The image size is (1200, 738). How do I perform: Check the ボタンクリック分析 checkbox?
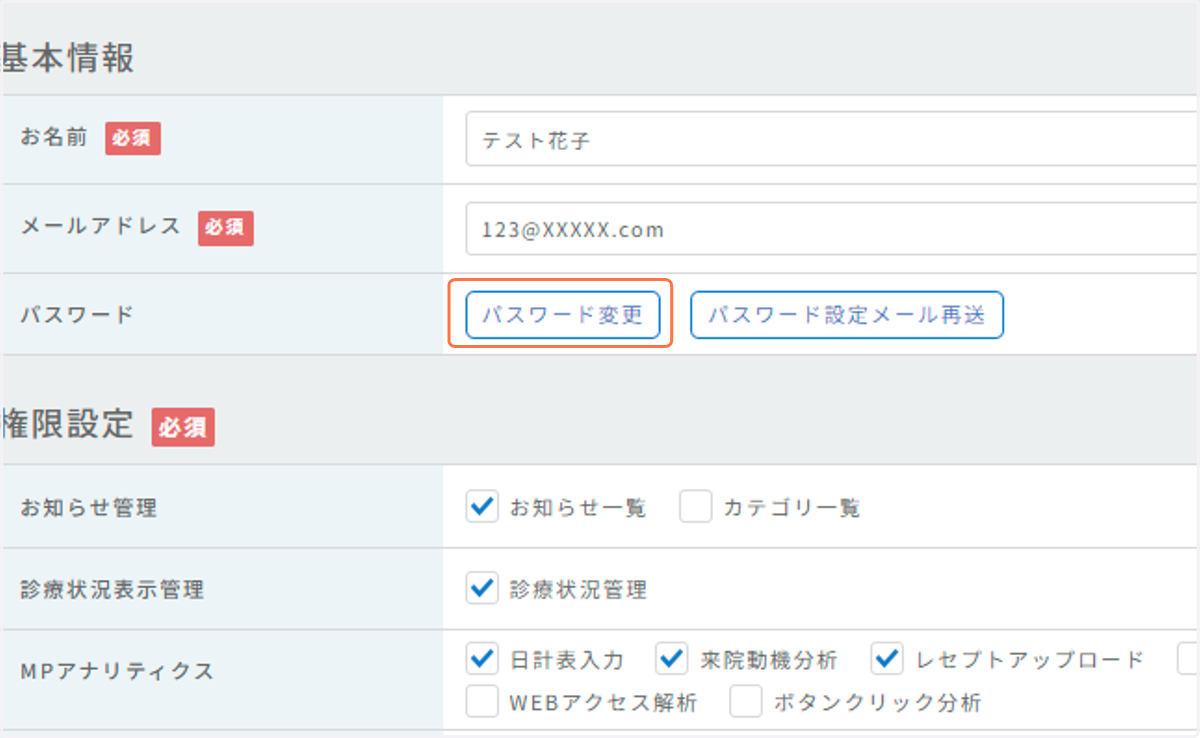[x=746, y=702]
